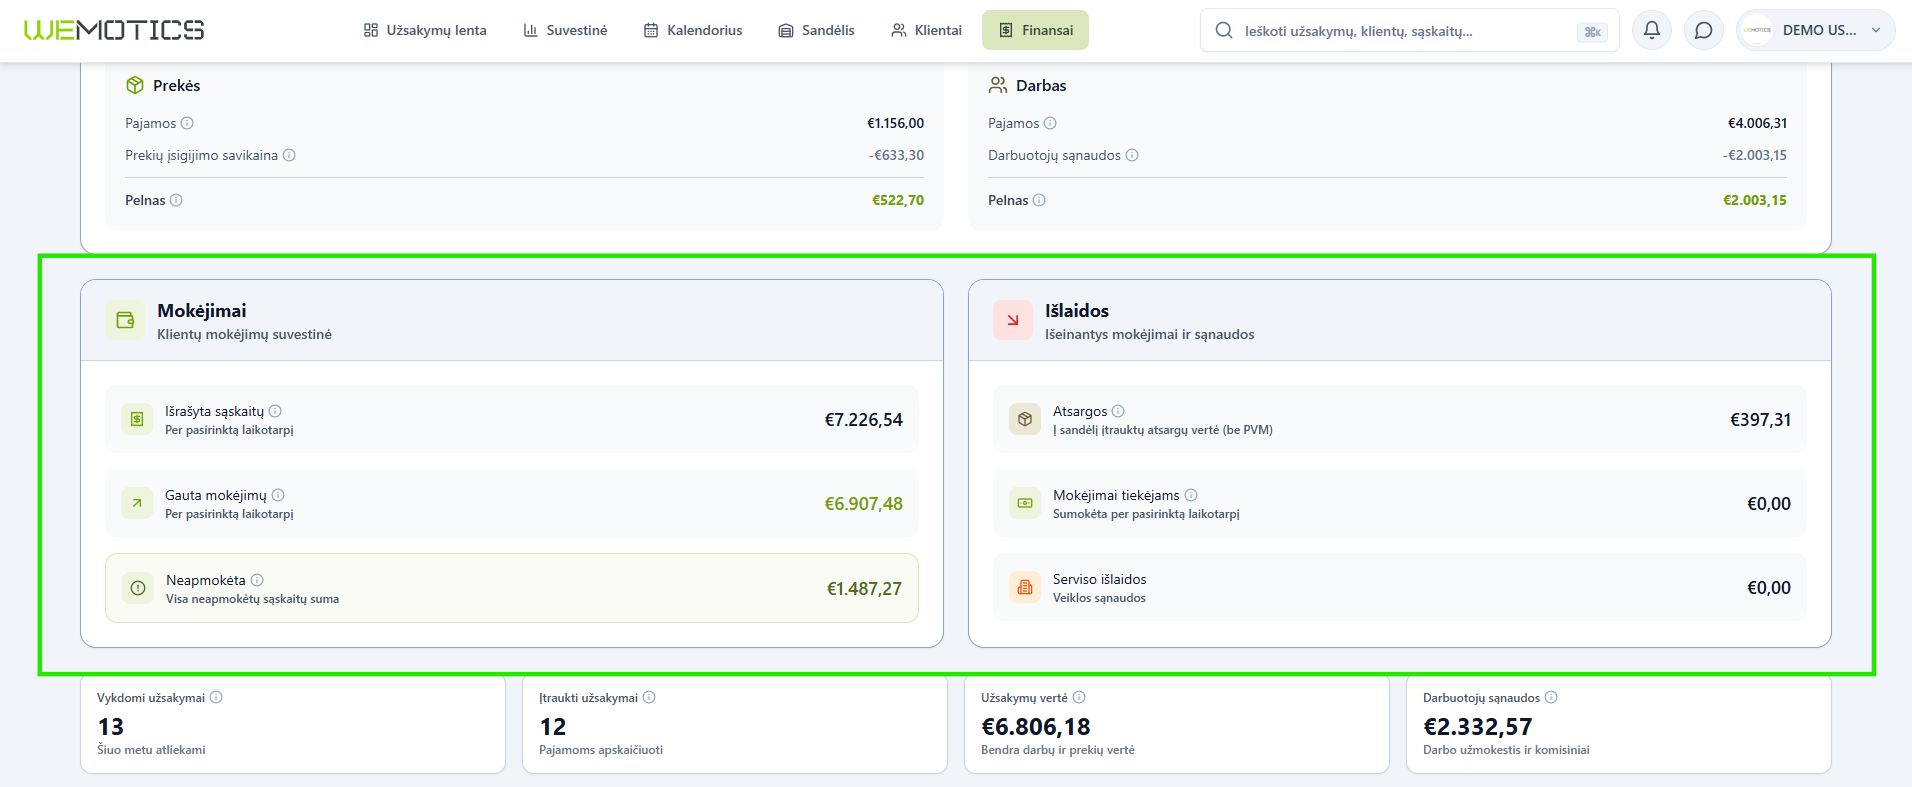Click the info icon beside Mokėjimai tiekėjams
The width and height of the screenshot is (1912, 787).
pos(1191,495)
